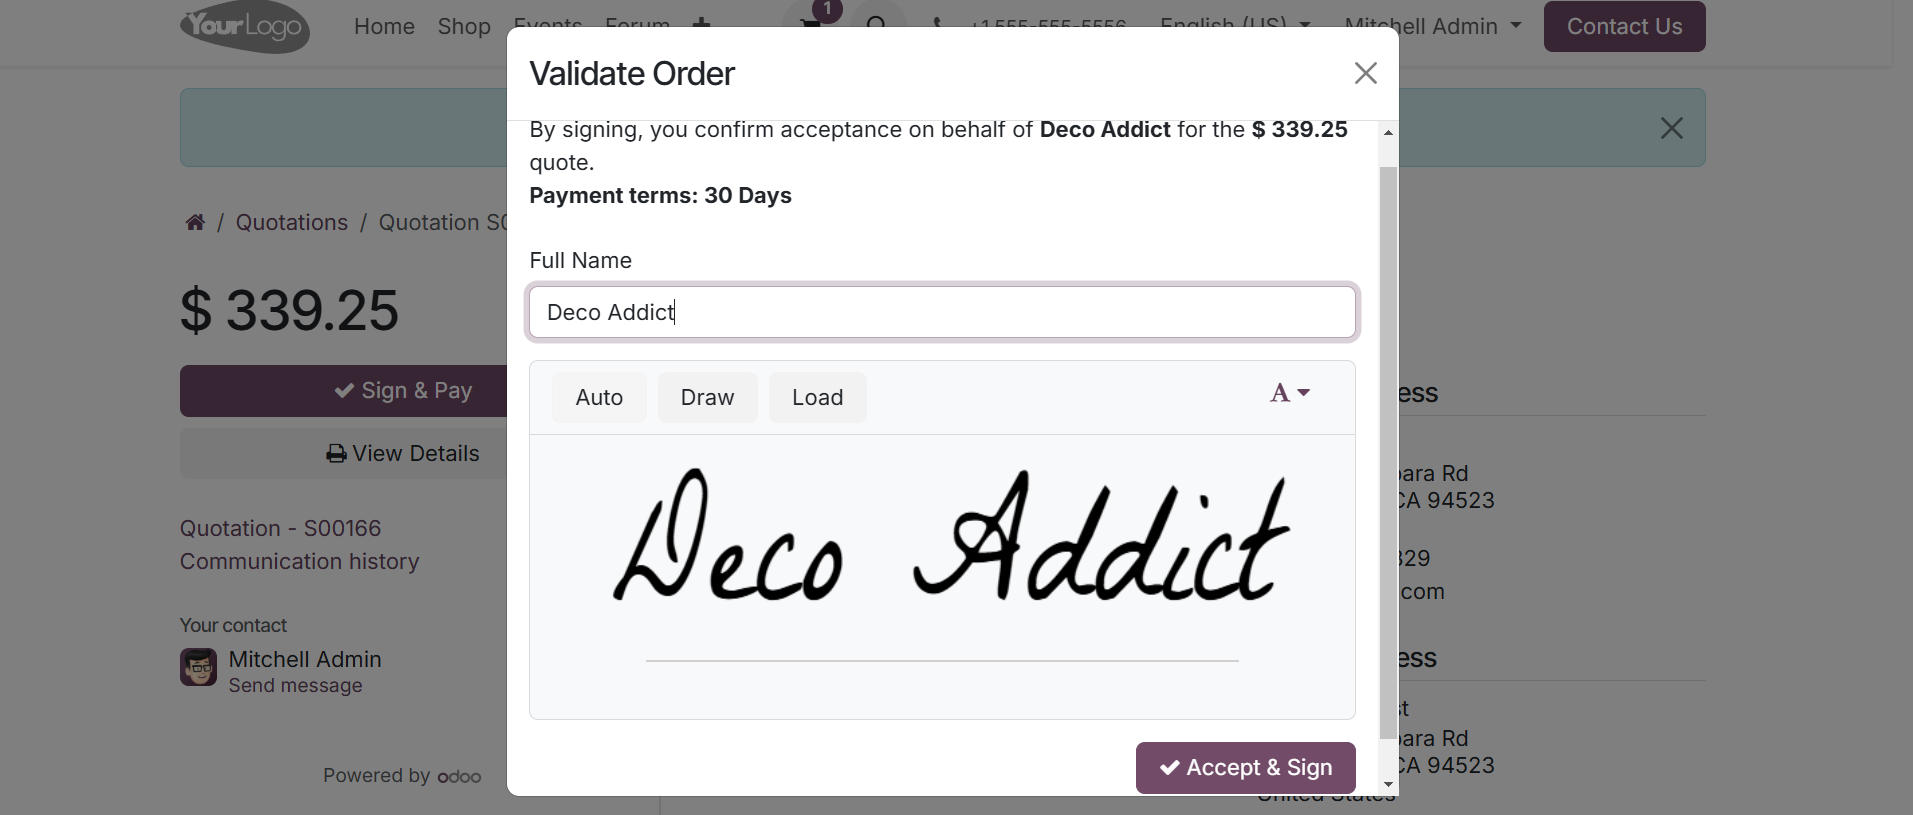Choose the Load signature option
Screen dimensions: 1913x815
click(x=817, y=398)
